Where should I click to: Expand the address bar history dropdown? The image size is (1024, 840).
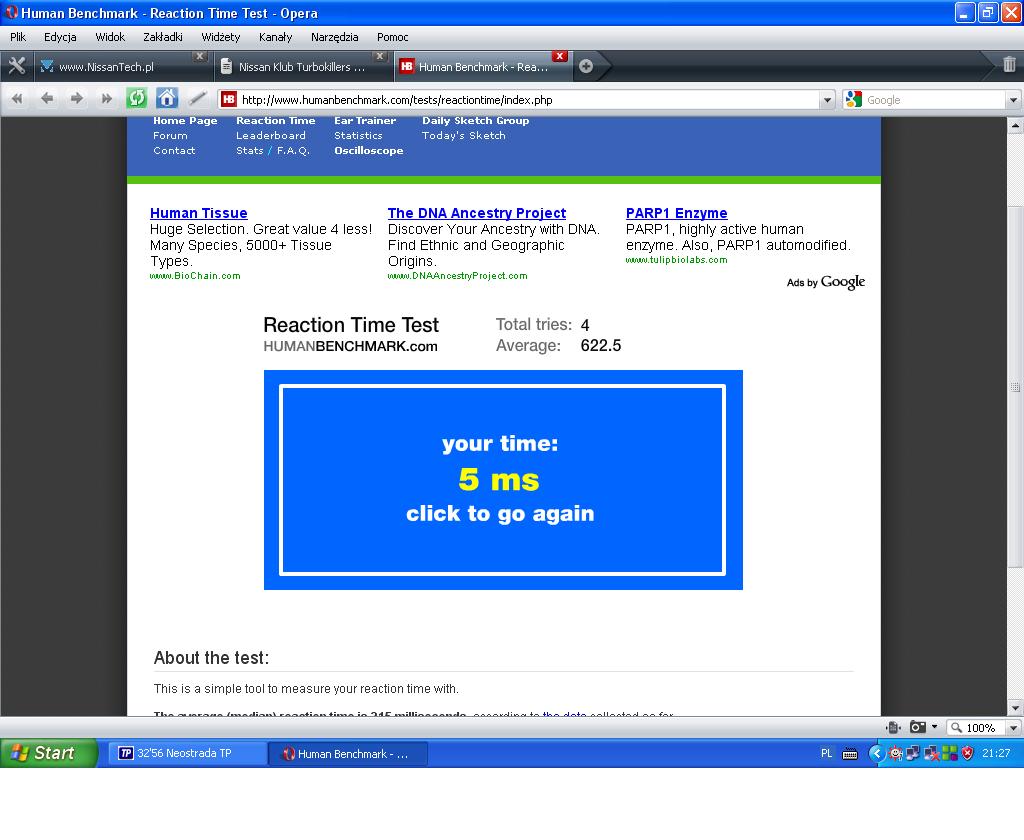827,100
